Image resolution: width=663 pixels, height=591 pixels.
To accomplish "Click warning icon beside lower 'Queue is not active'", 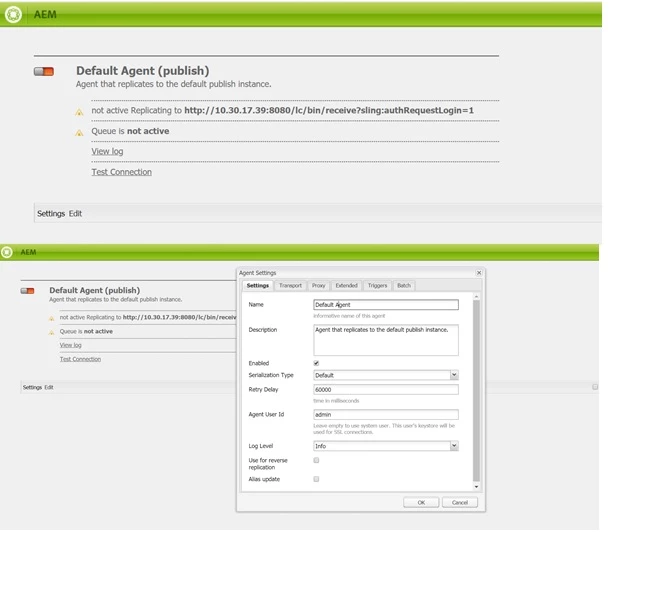I will [51, 332].
